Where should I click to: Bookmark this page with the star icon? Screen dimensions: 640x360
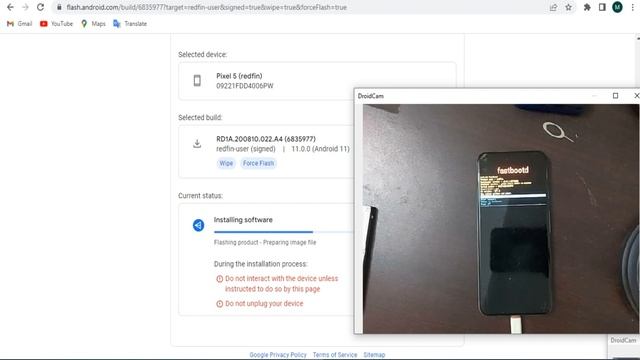(x=569, y=7)
